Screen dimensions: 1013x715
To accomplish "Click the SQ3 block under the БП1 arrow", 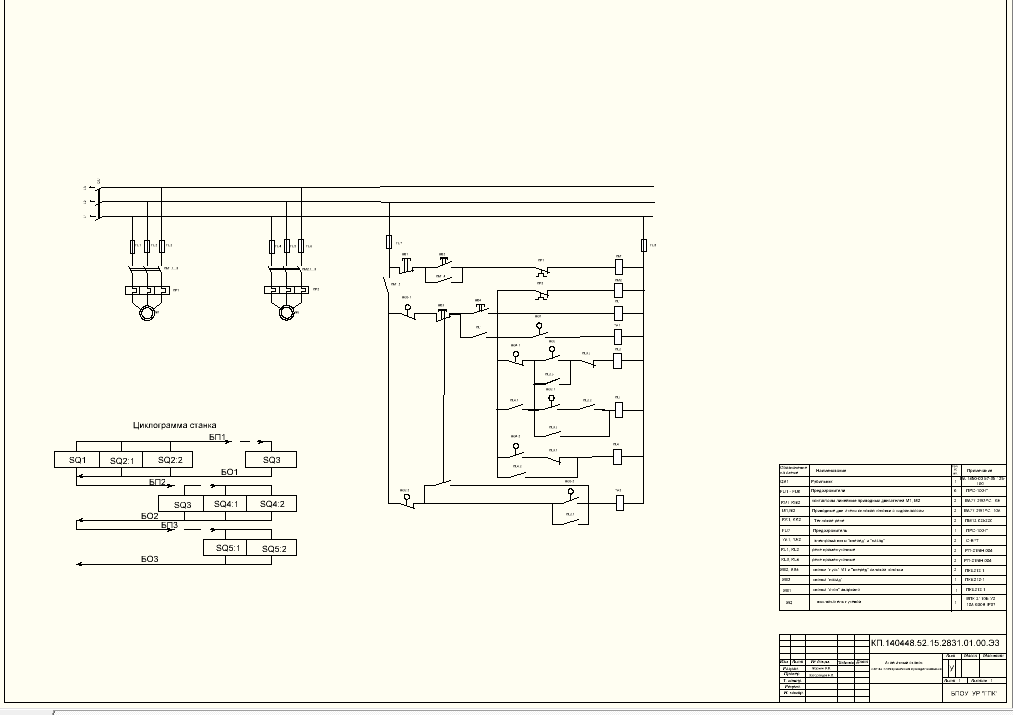I will [x=271, y=460].
